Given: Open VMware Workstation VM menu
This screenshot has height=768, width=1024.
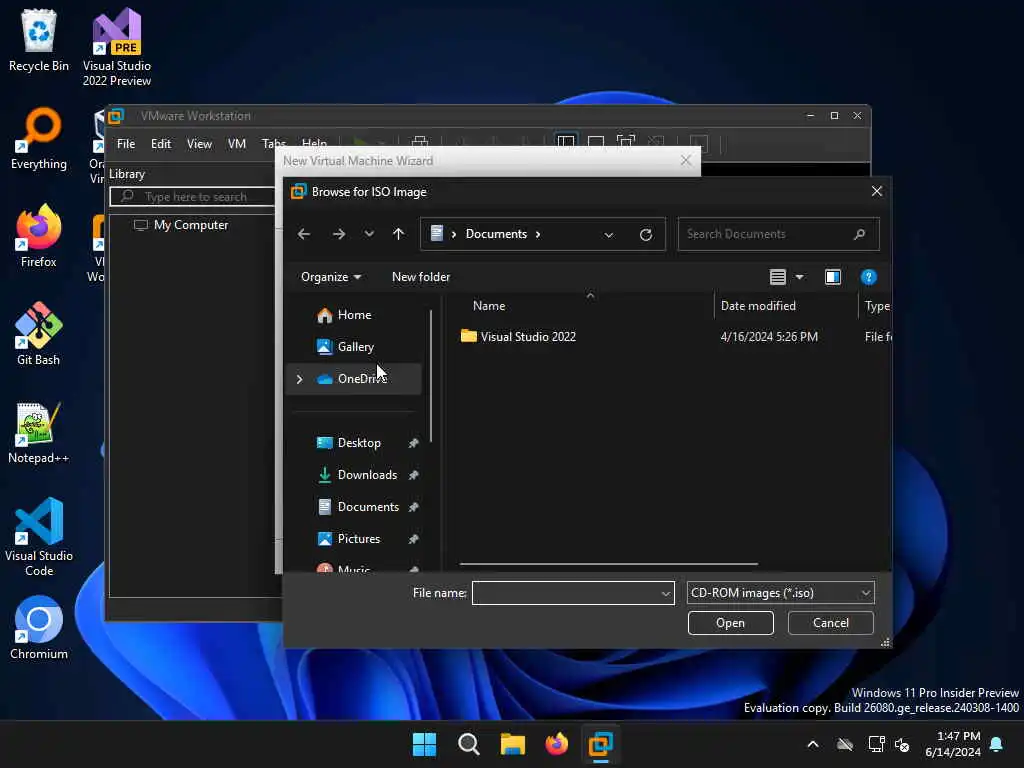Looking at the screenshot, I should coord(236,144).
